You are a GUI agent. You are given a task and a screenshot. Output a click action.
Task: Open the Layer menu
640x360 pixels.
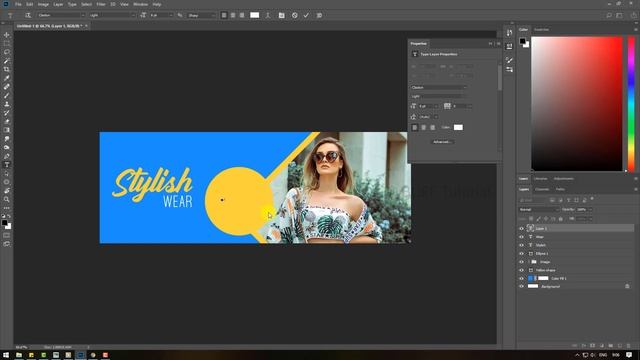[58, 4]
